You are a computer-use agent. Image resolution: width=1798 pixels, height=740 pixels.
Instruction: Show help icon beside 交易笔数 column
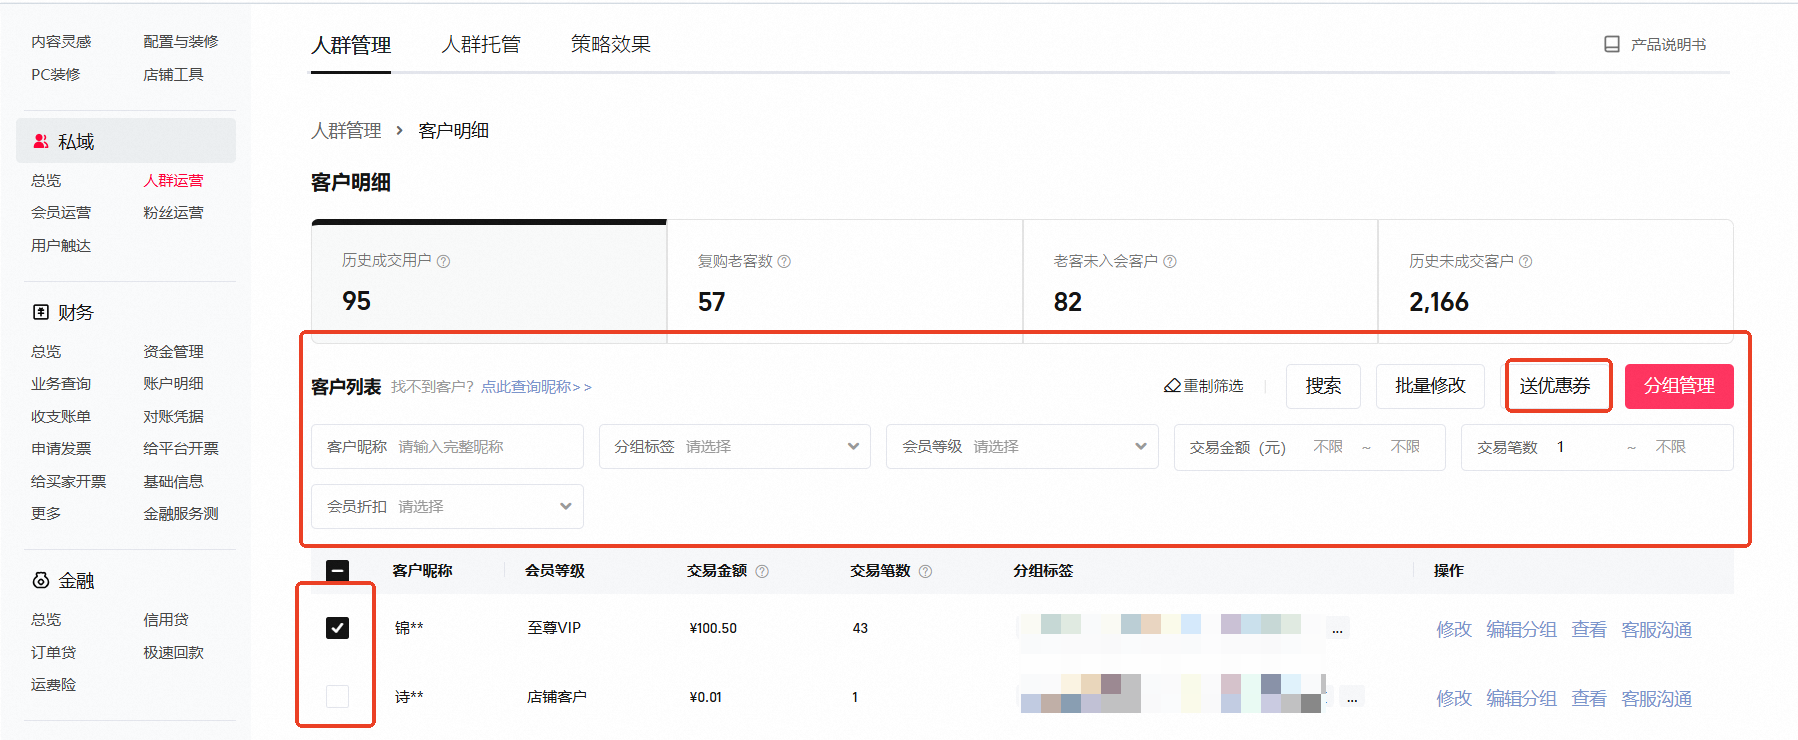[x=925, y=571]
